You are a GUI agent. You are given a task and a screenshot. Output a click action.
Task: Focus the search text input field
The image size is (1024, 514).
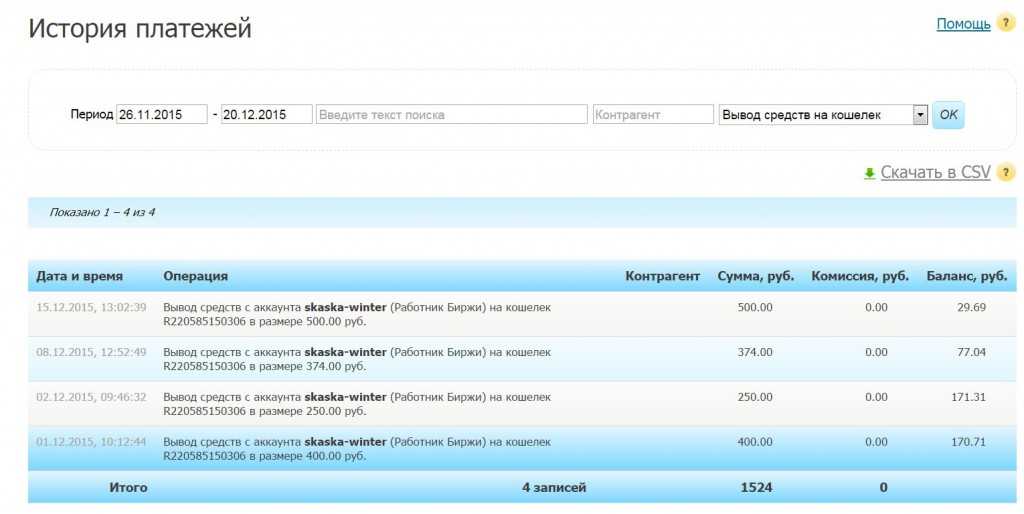pyautogui.click(x=452, y=115)
